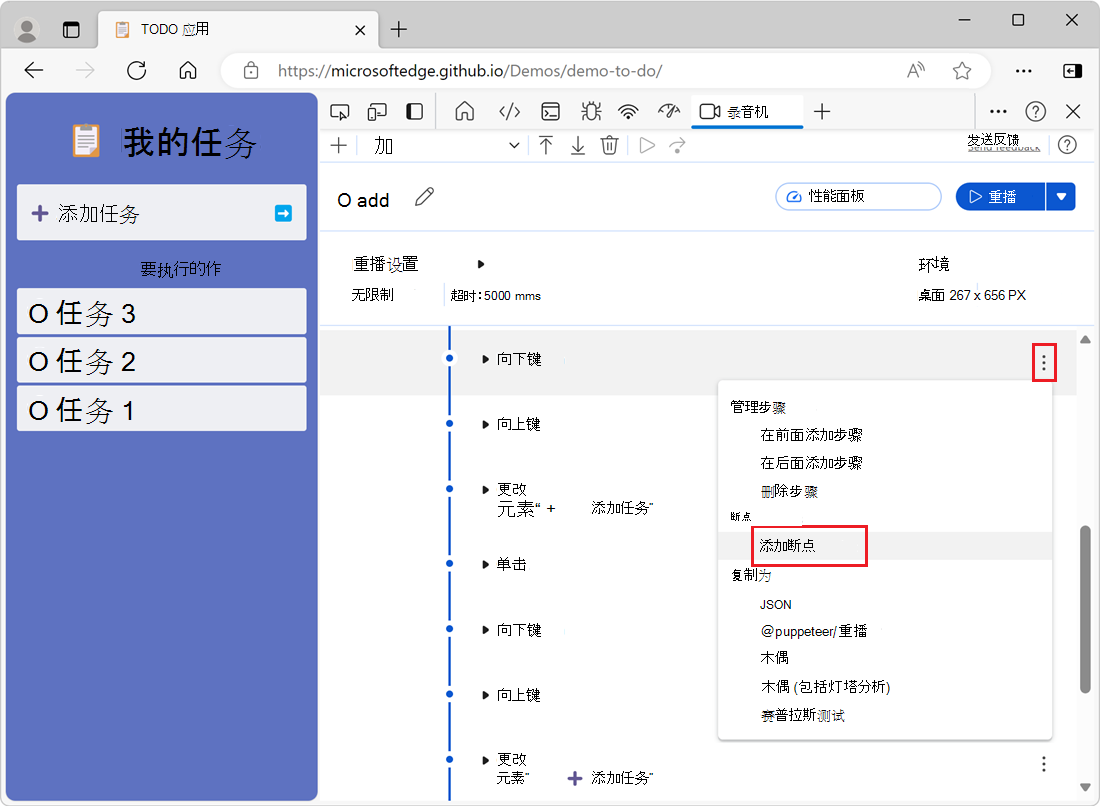Submit task with blue arrow button
Image resolution: width=1100 pixels, height=806 pixels.
point(283,213)
